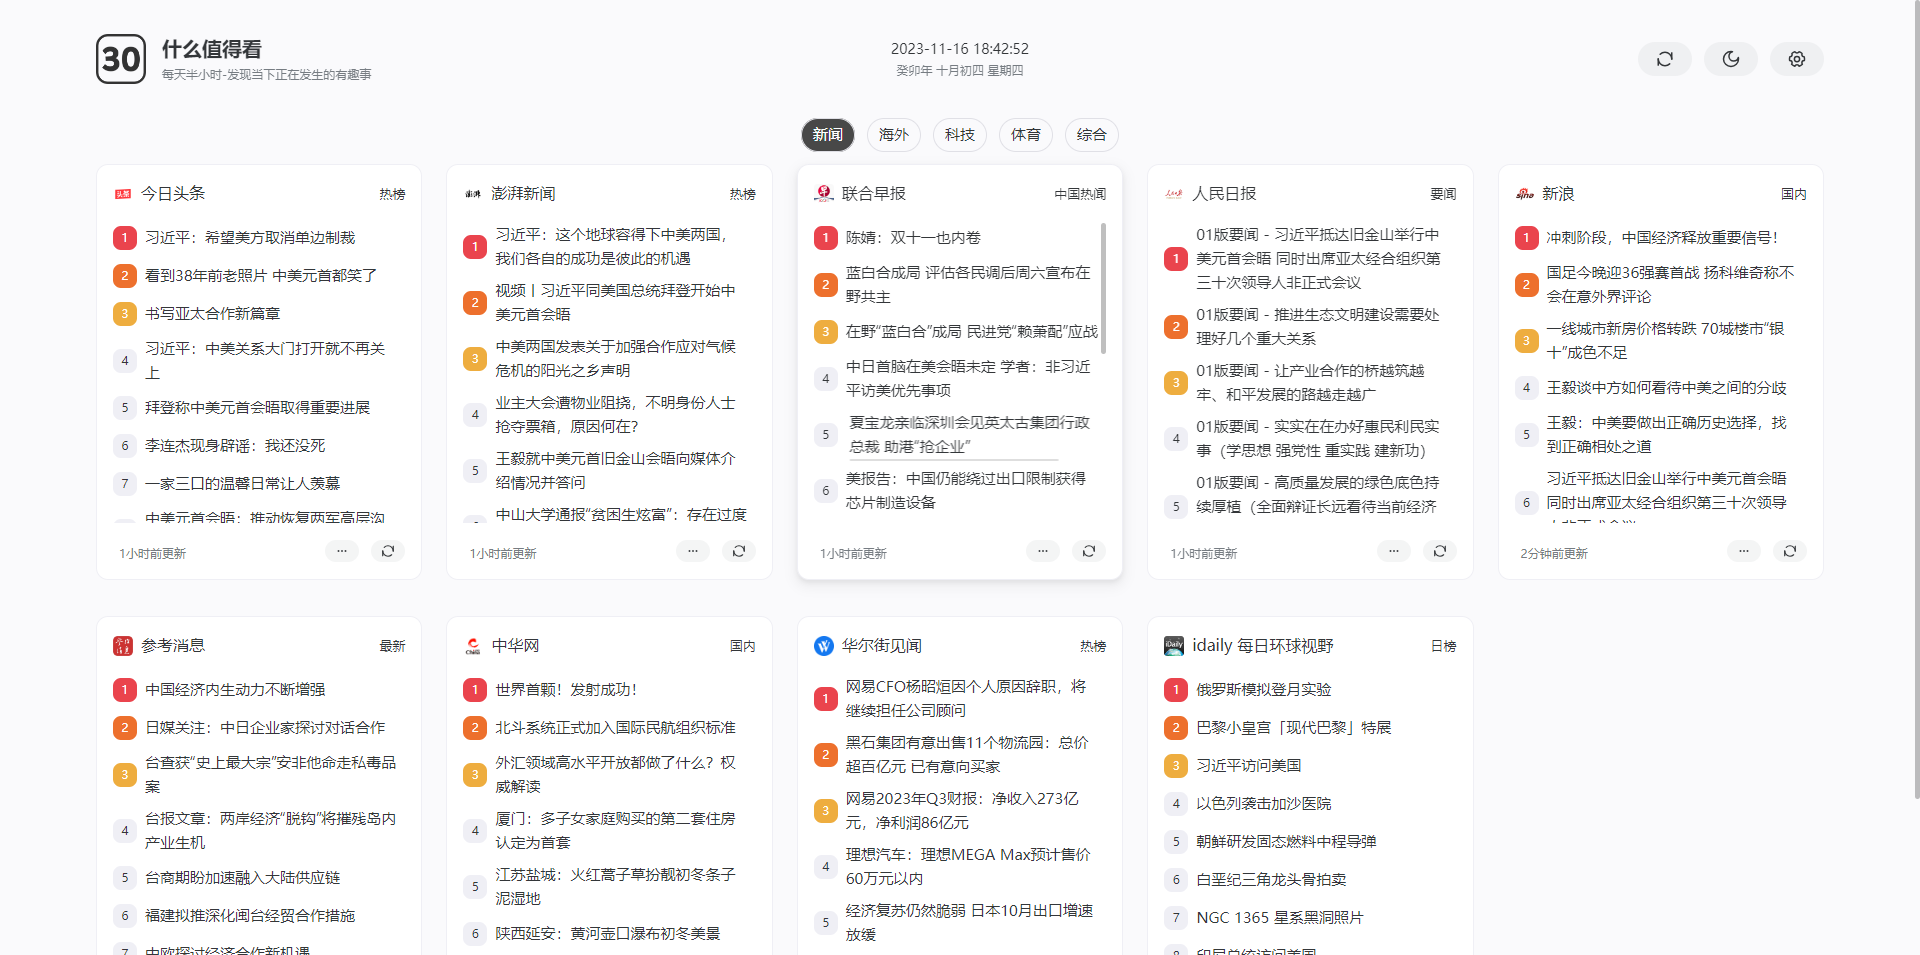Refresh the 今日头条 card
The height and width of the screenshot is (955, 1920).
[388, 551]
